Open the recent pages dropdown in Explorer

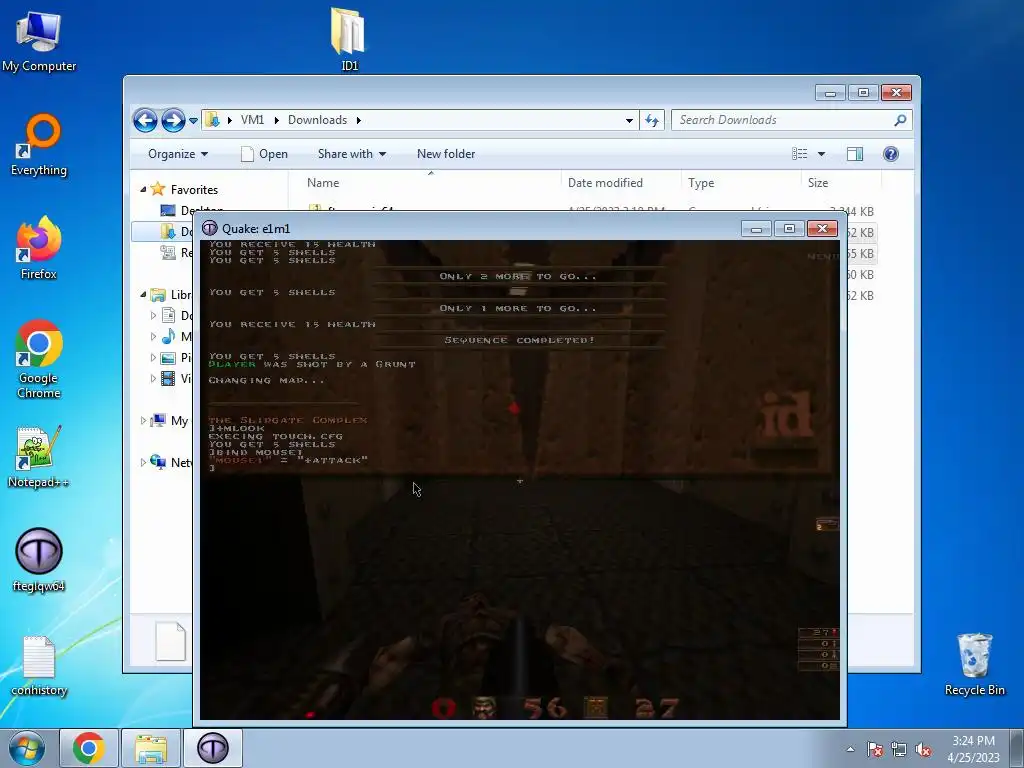193,121
